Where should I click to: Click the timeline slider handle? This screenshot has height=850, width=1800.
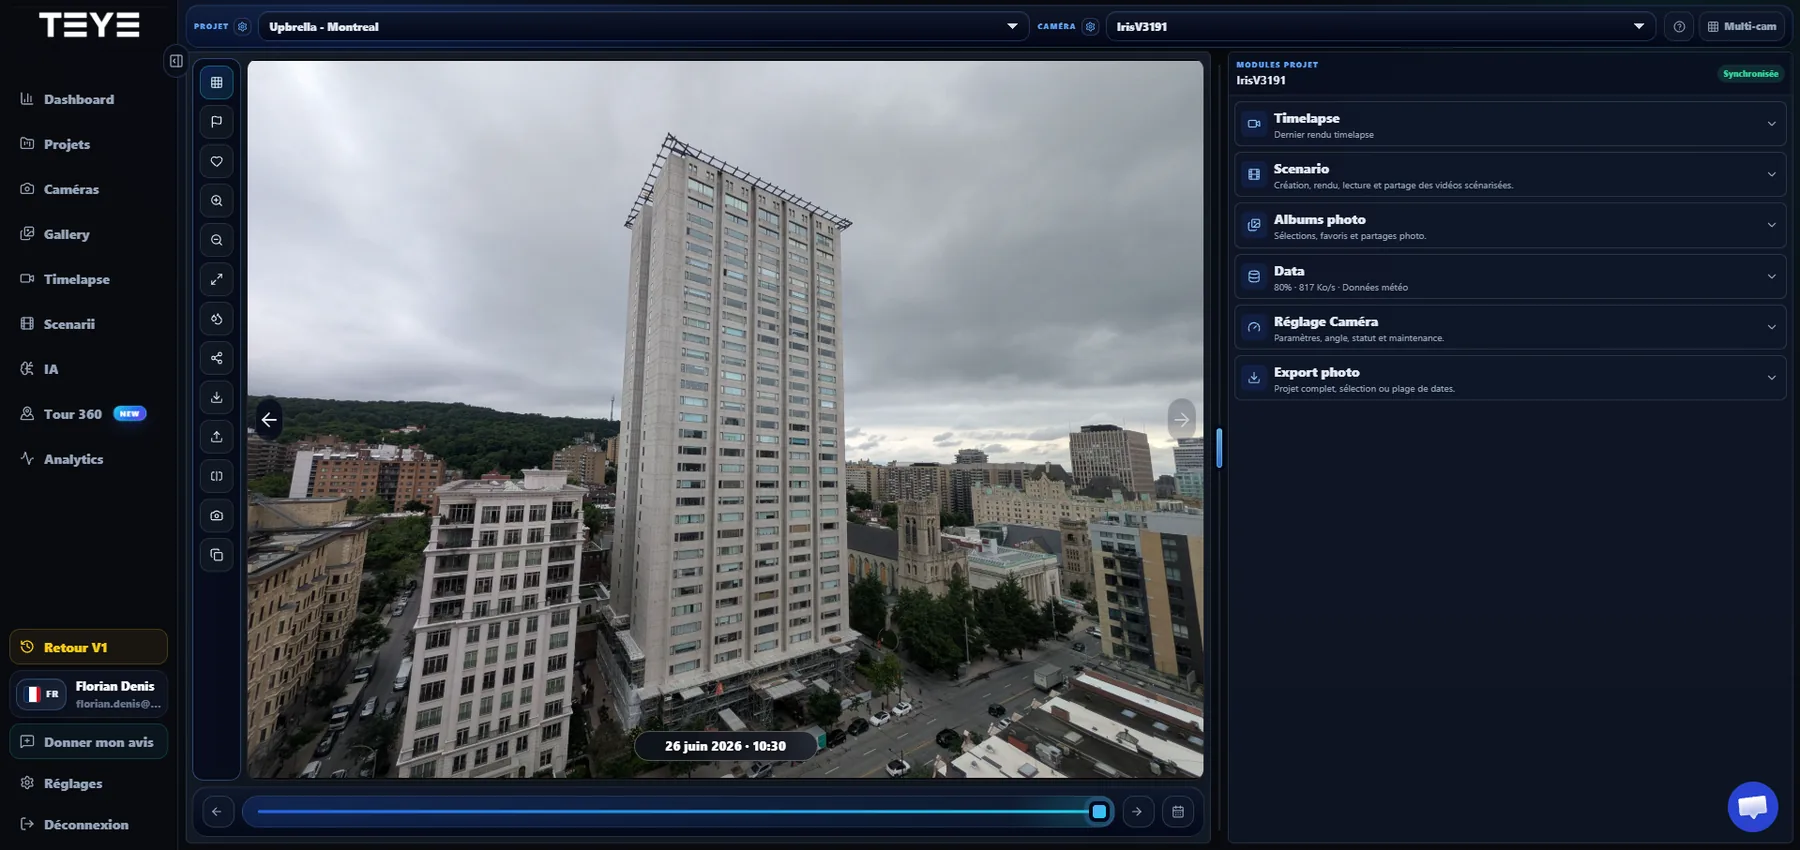click(x=1099, y=812)
